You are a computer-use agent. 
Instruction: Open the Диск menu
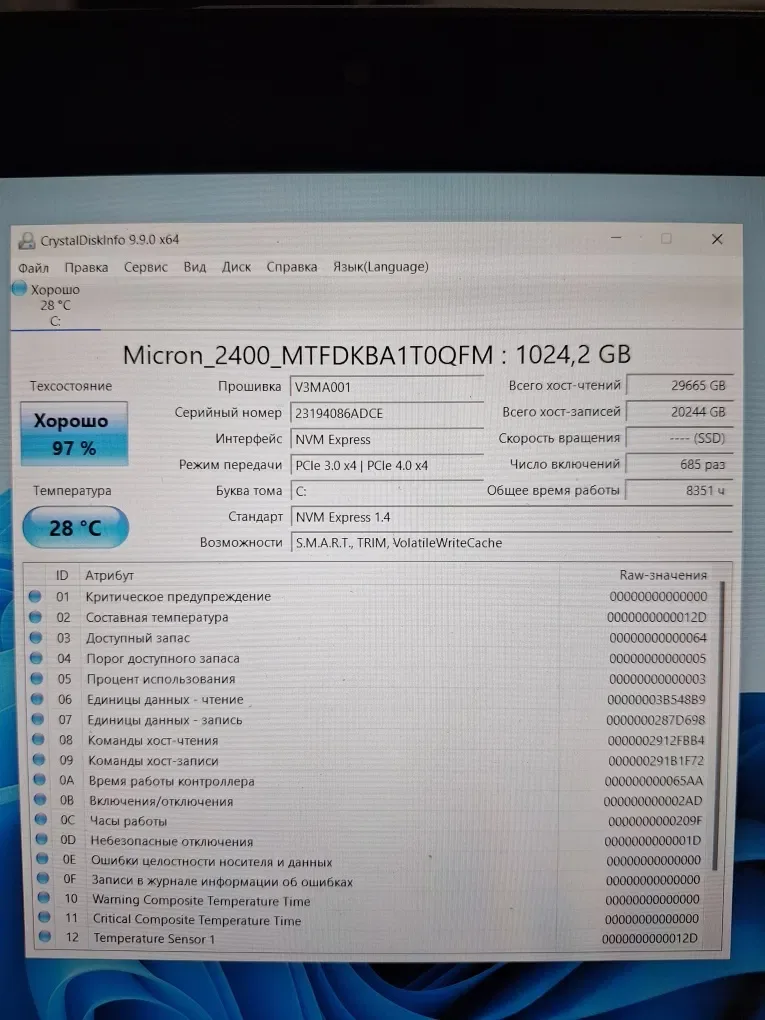coord(236,267)
